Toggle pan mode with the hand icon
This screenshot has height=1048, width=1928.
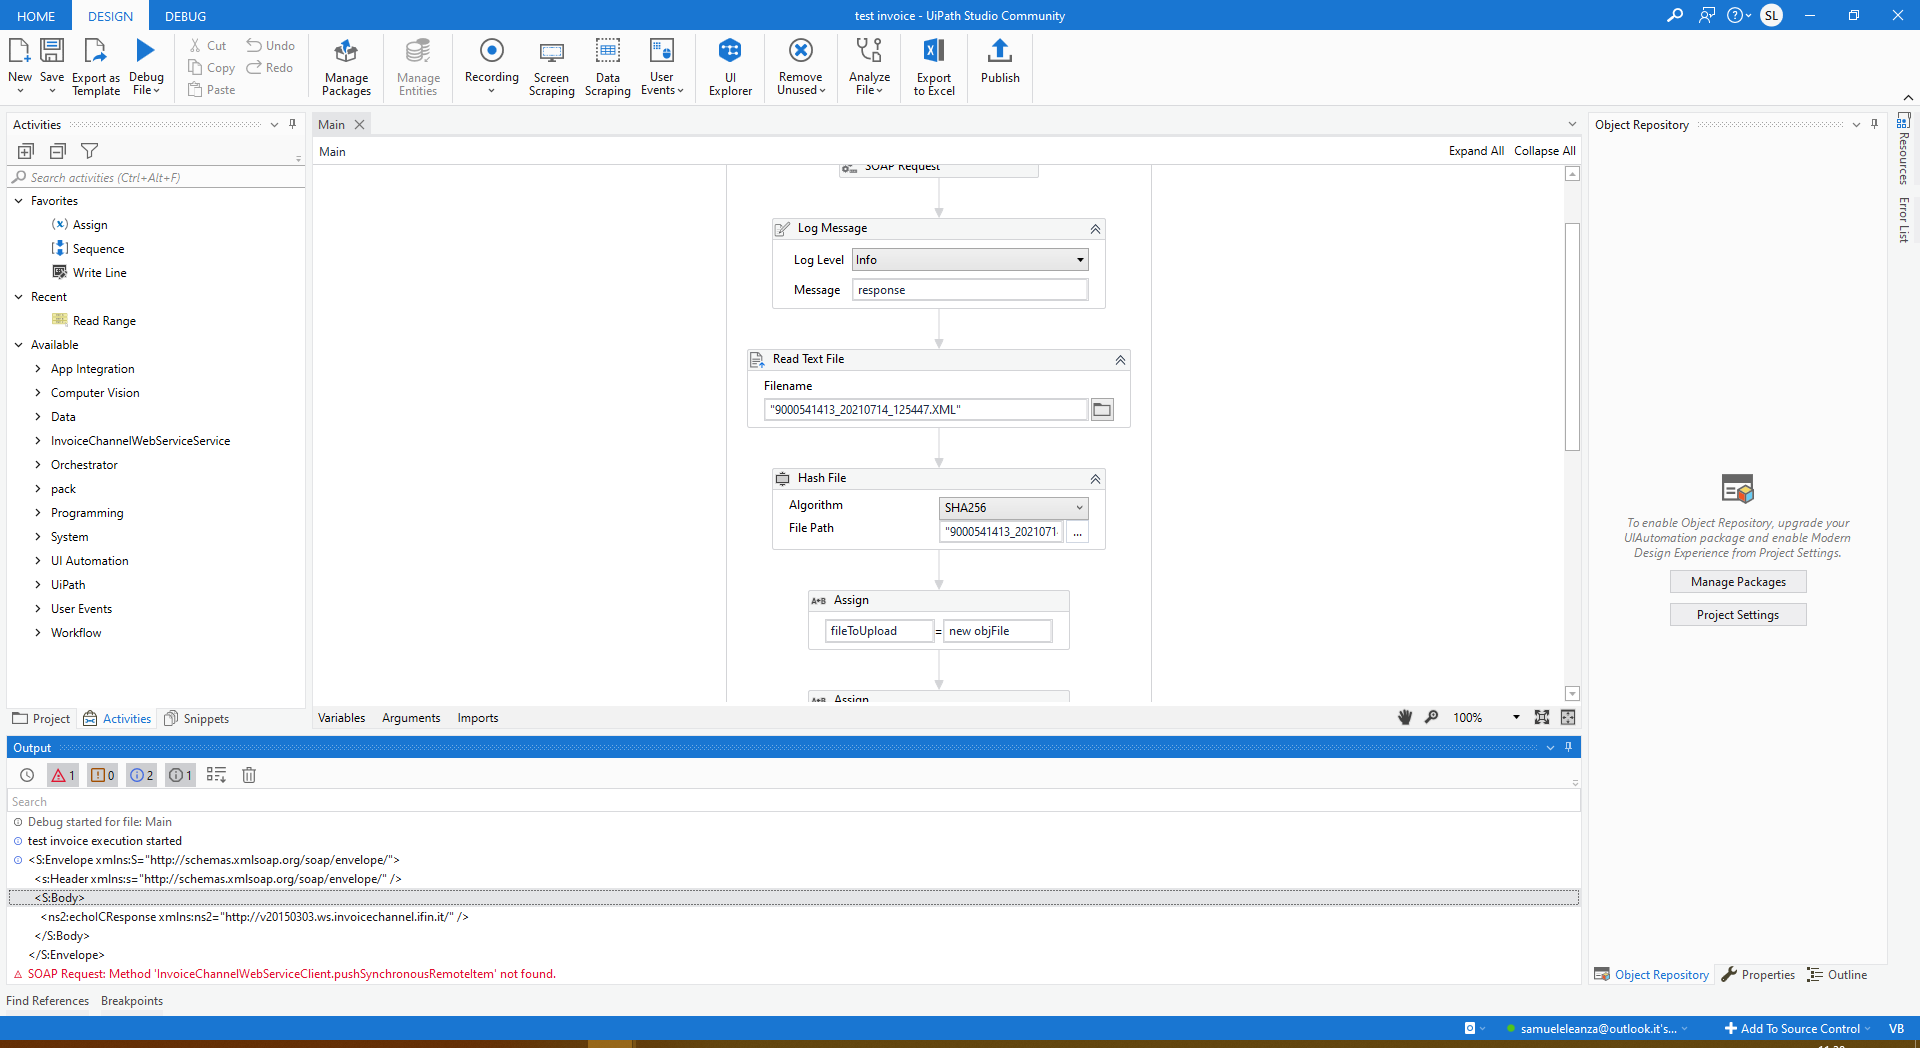pos(1405,717)
